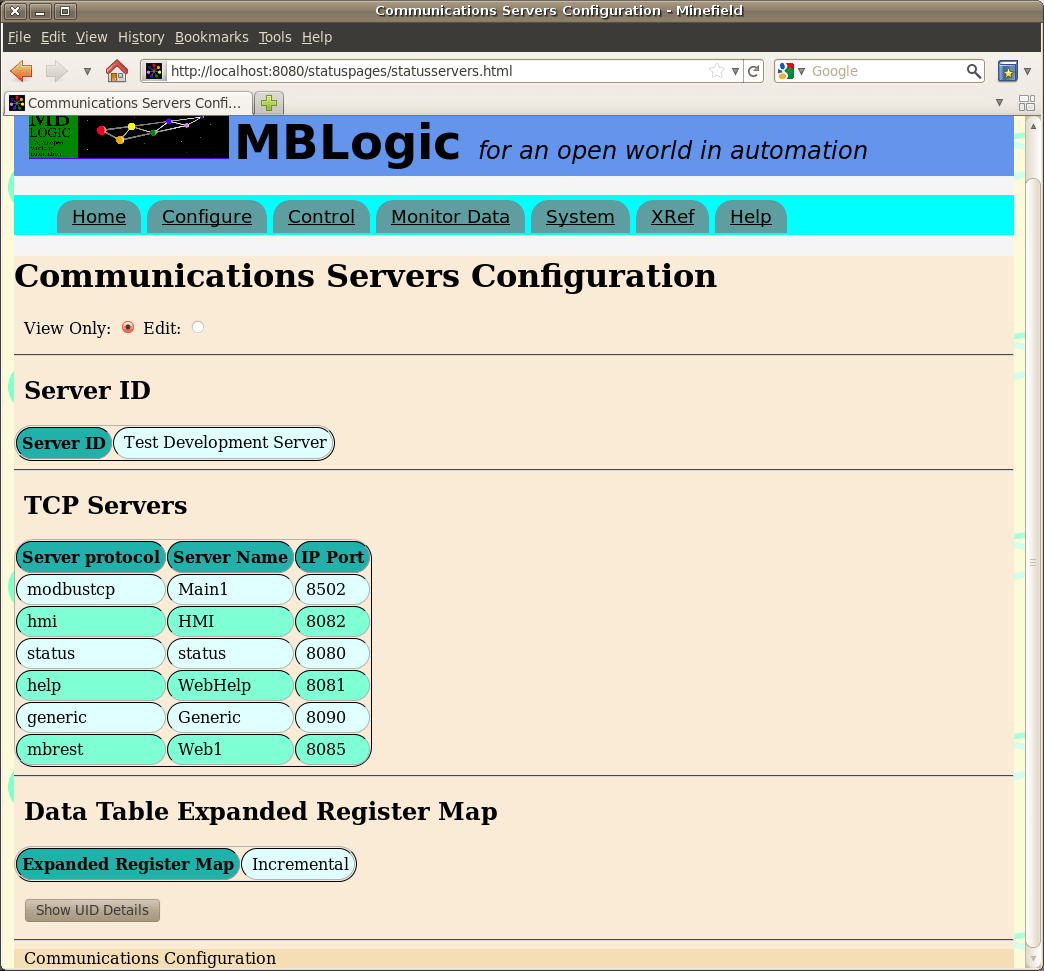The image size is (1044, 971).
Task: Click the generic protocol cell
Action: pos(91,717)
